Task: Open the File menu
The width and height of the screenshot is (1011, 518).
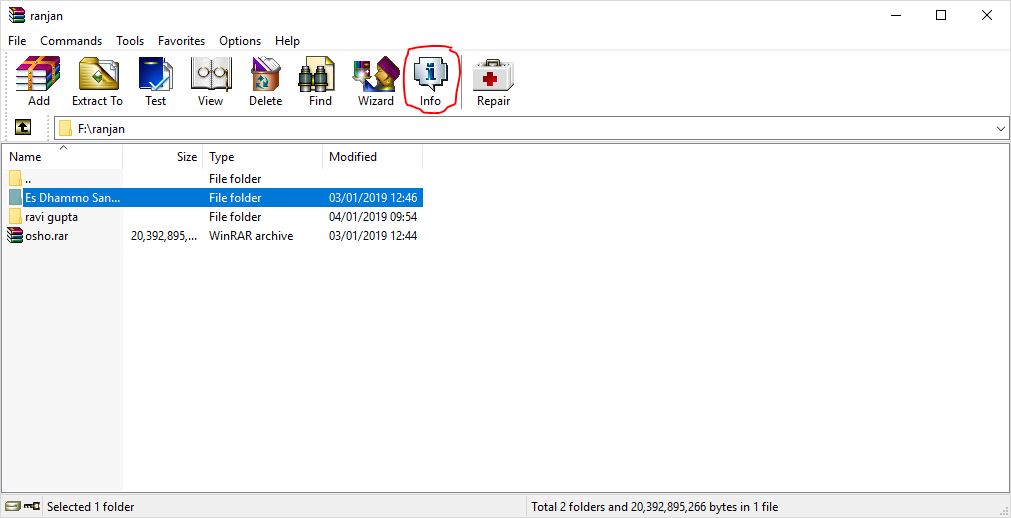Action: point(17,41)
